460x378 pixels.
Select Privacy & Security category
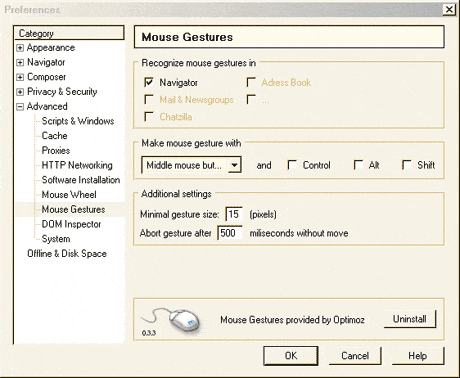coord(62,92)
